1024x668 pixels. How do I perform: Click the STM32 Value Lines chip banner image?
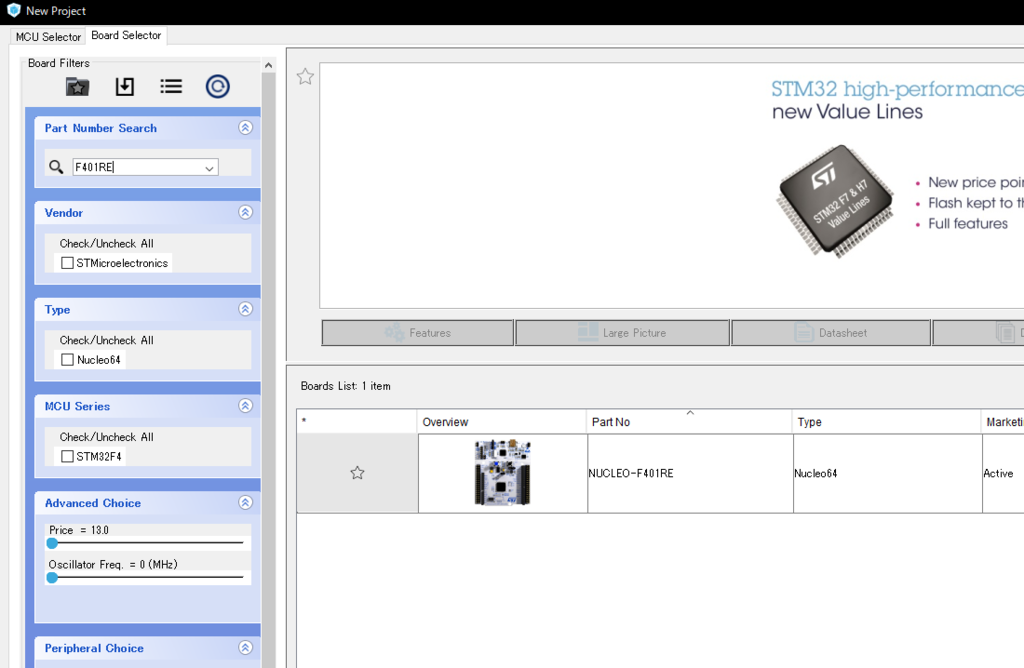(x=835, y=201)
